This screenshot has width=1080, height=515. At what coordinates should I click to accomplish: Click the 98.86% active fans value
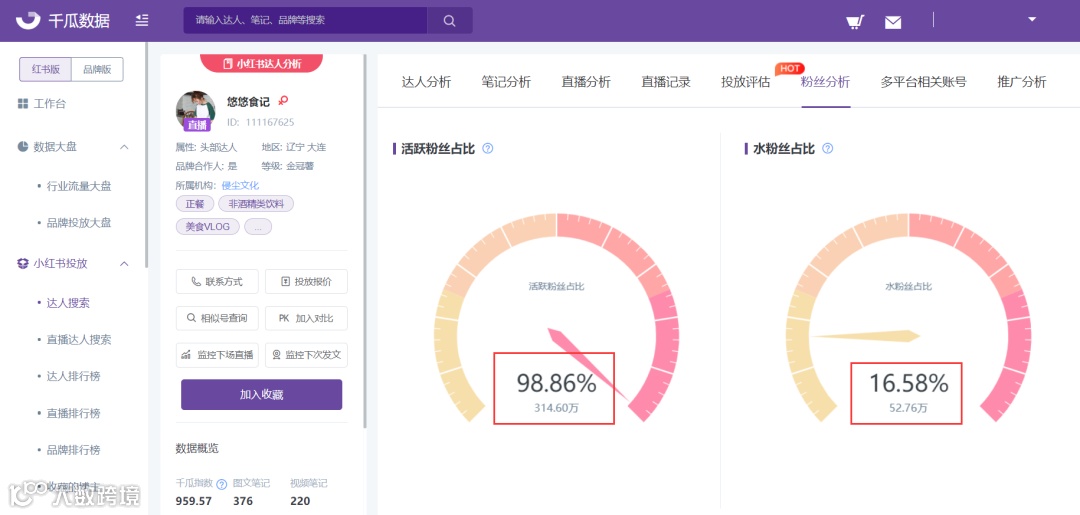tap(557, 383)
